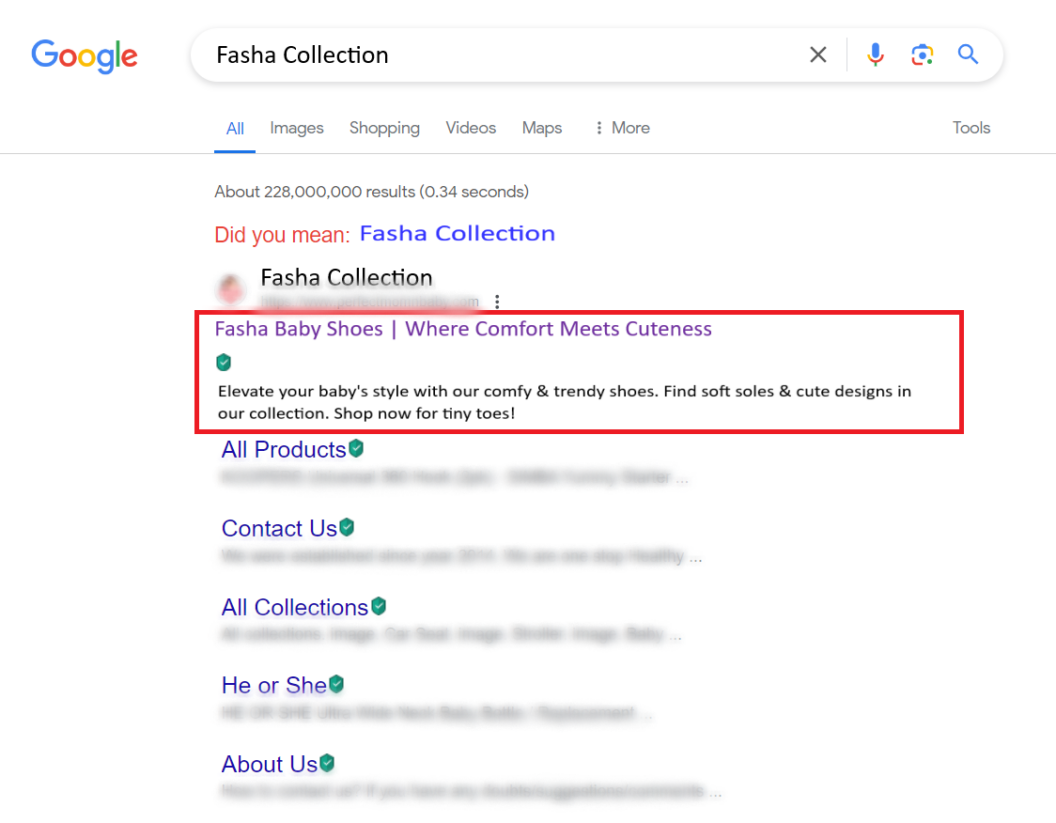Click the shield badge beside All Products
1056x823 pixels.
pyautogui.click(x=356, y=448)
